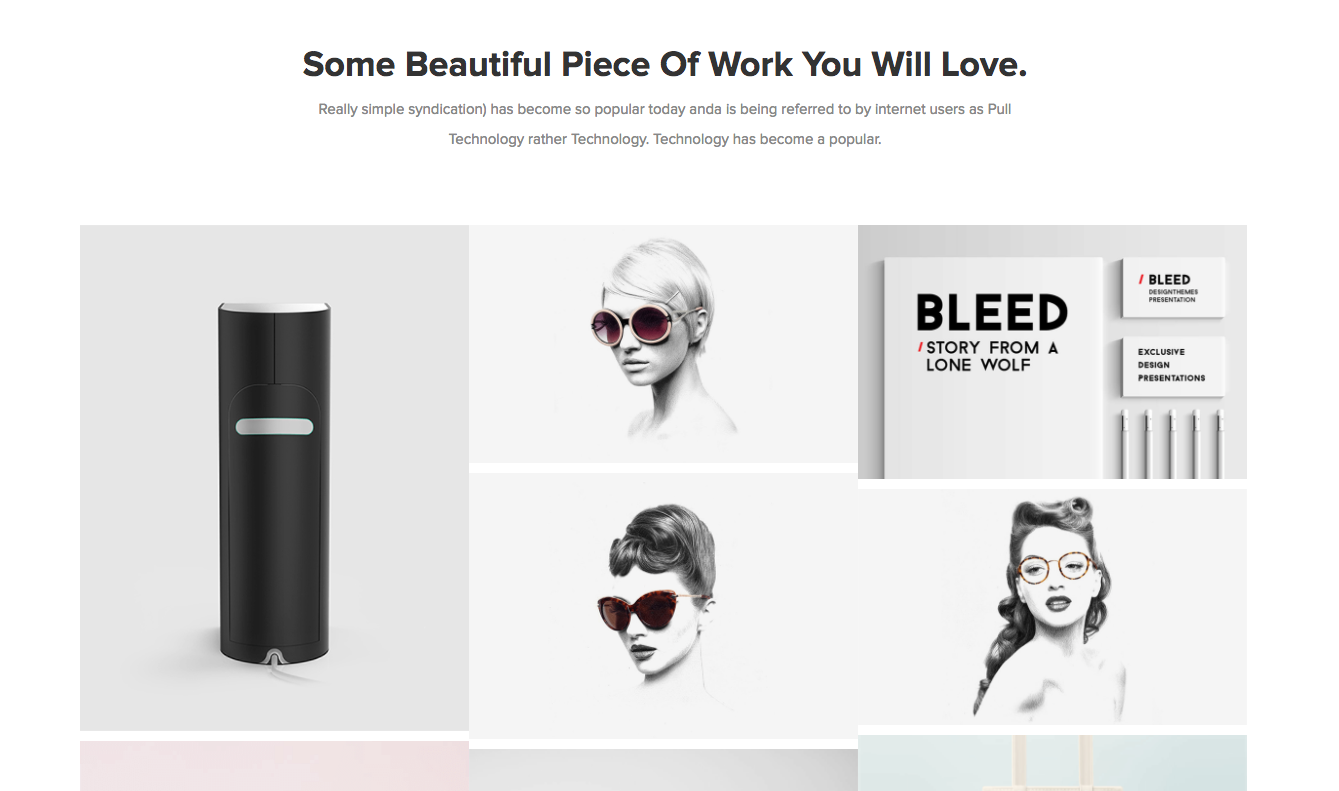Click the small BLEED Designthemes Presentation card
The image size is (1339, 791).
click(x=1173, y=289)
